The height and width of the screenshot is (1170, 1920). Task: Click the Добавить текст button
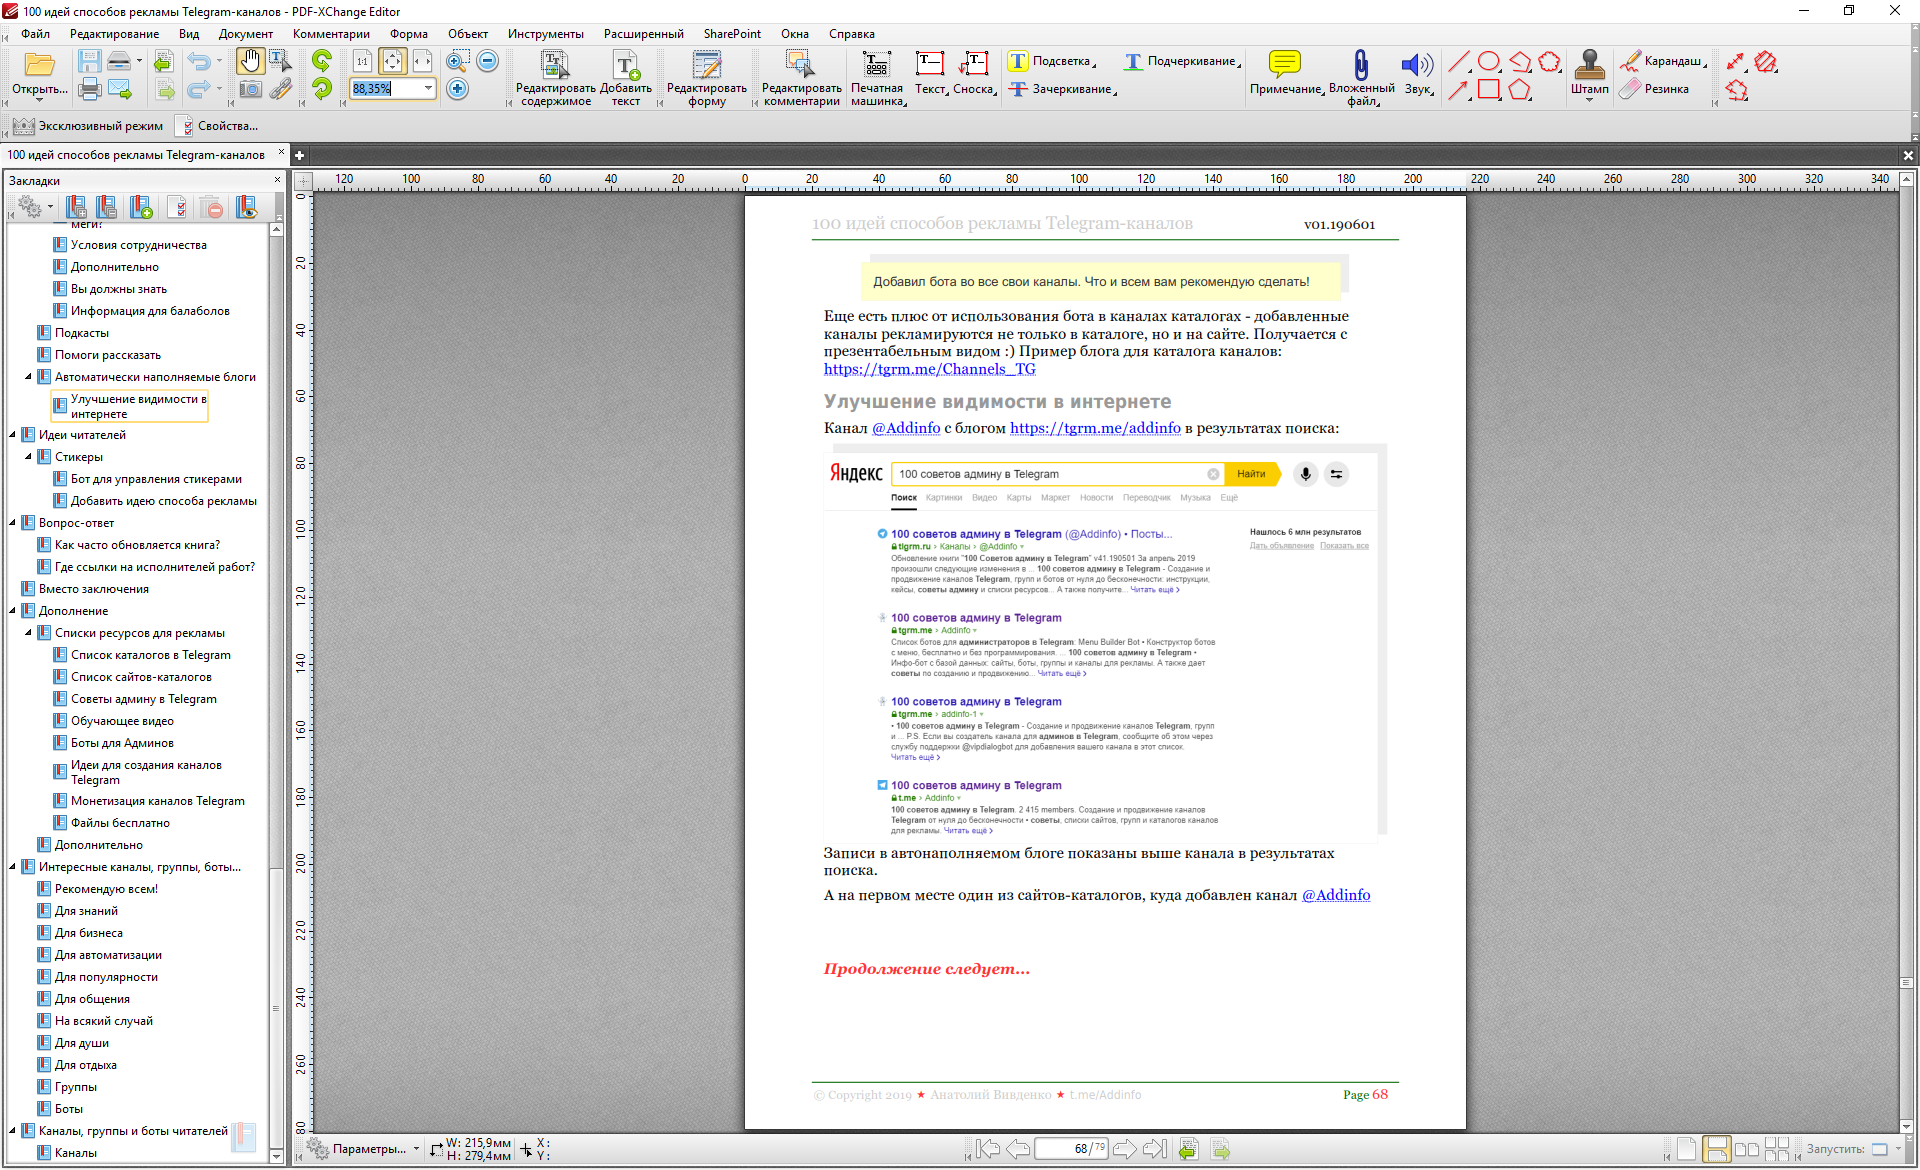click(626, 78)
